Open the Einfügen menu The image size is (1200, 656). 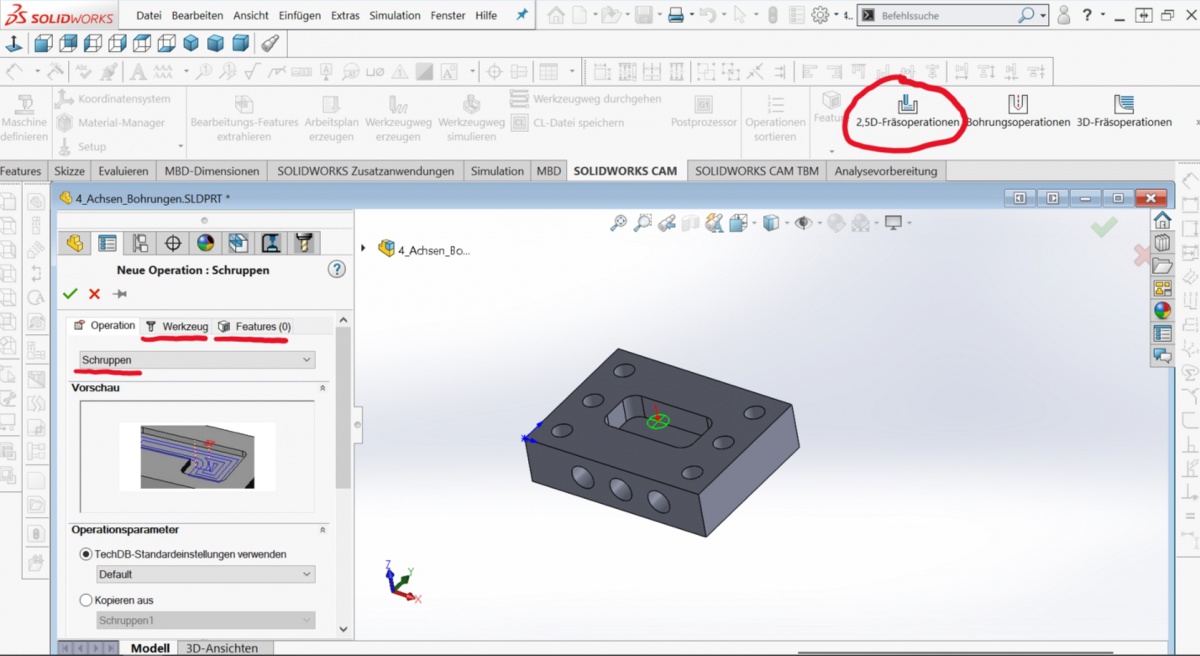pos(300,15)
